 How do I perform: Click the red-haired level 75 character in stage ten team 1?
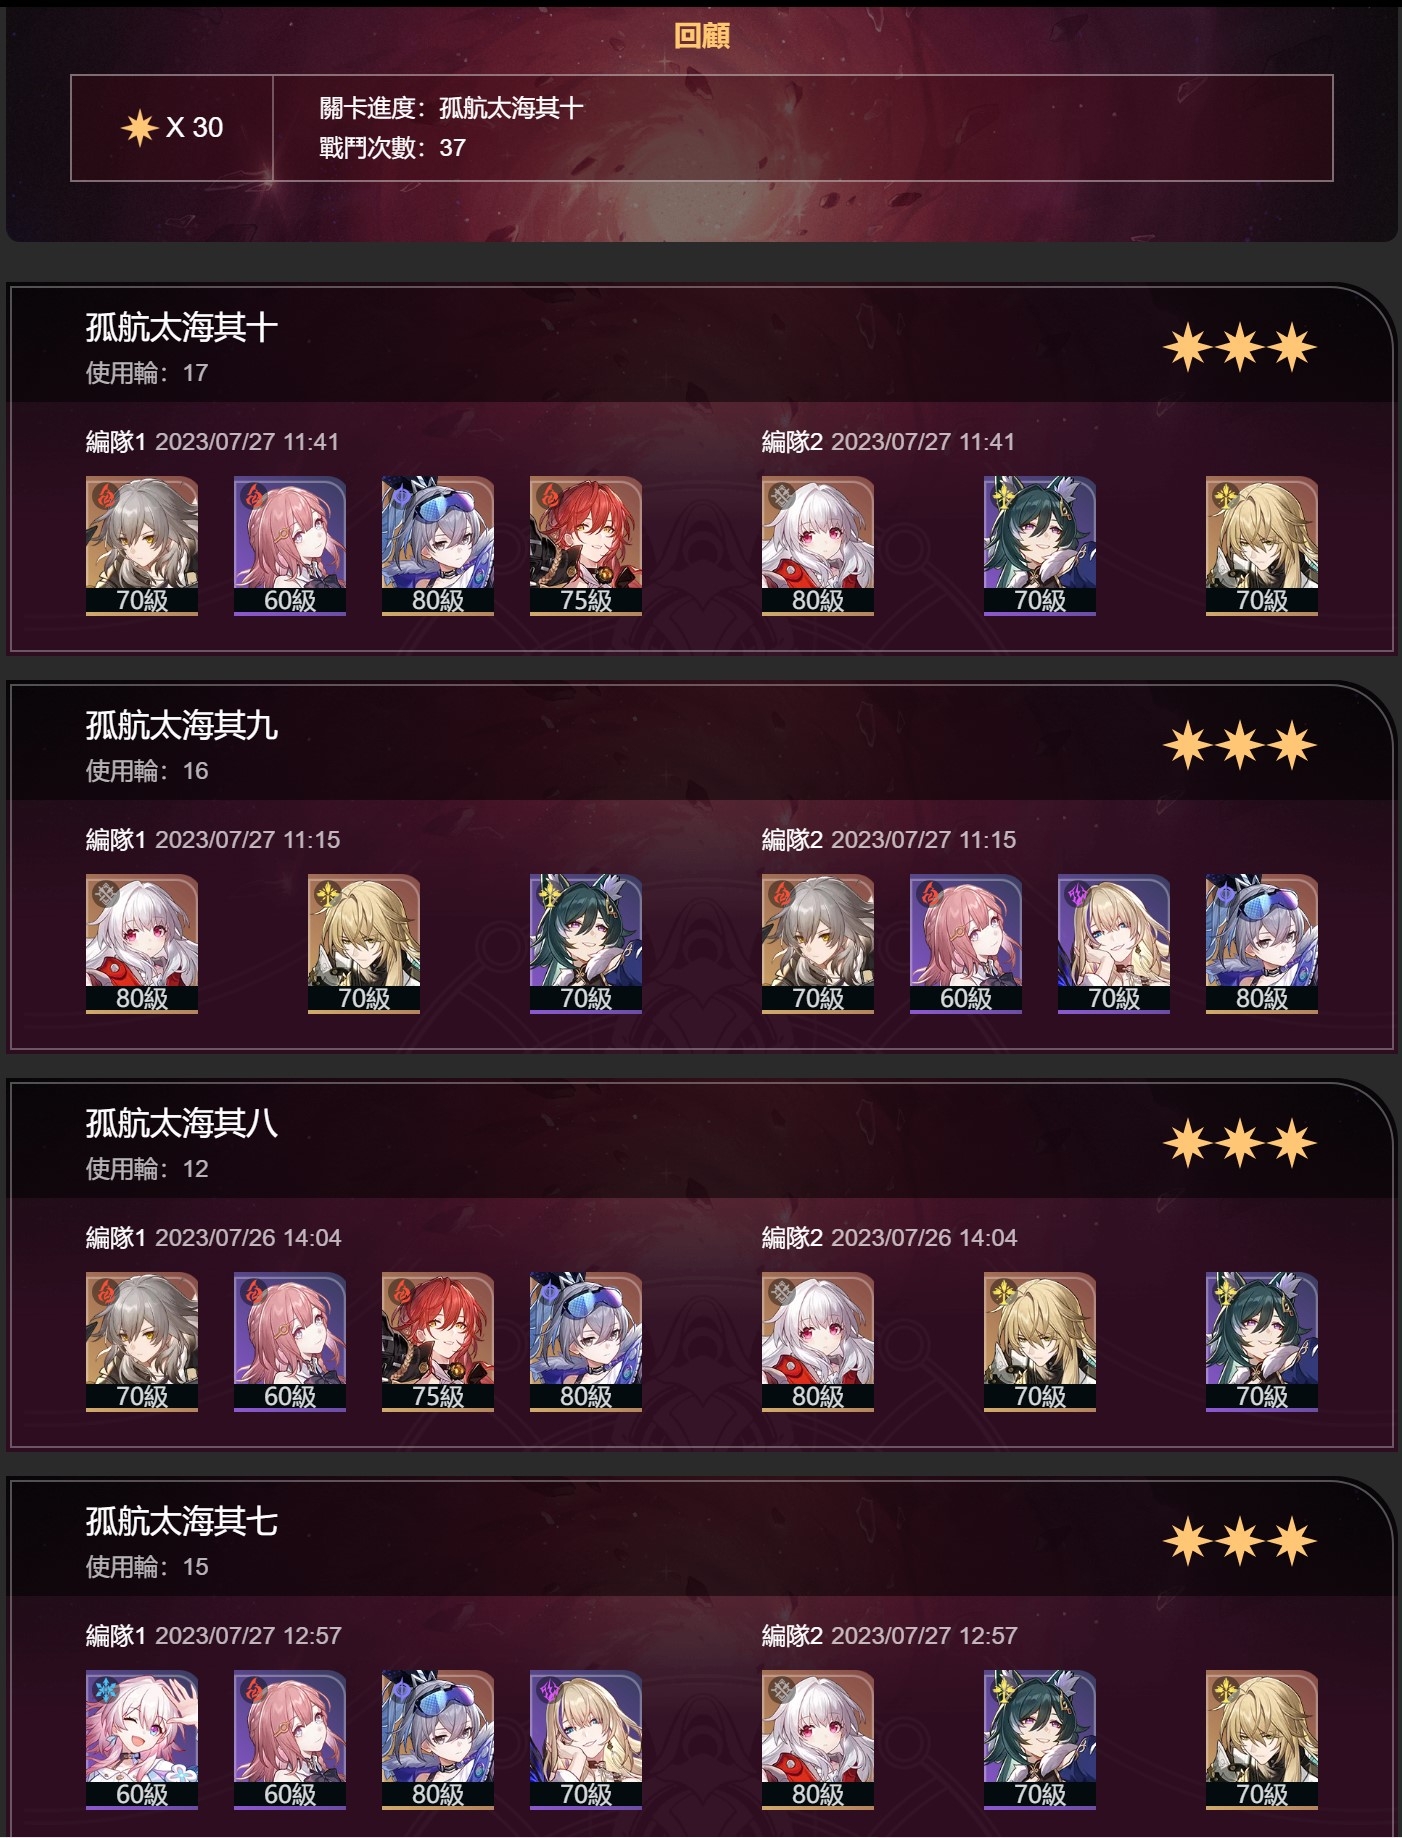tap(585, 546)
